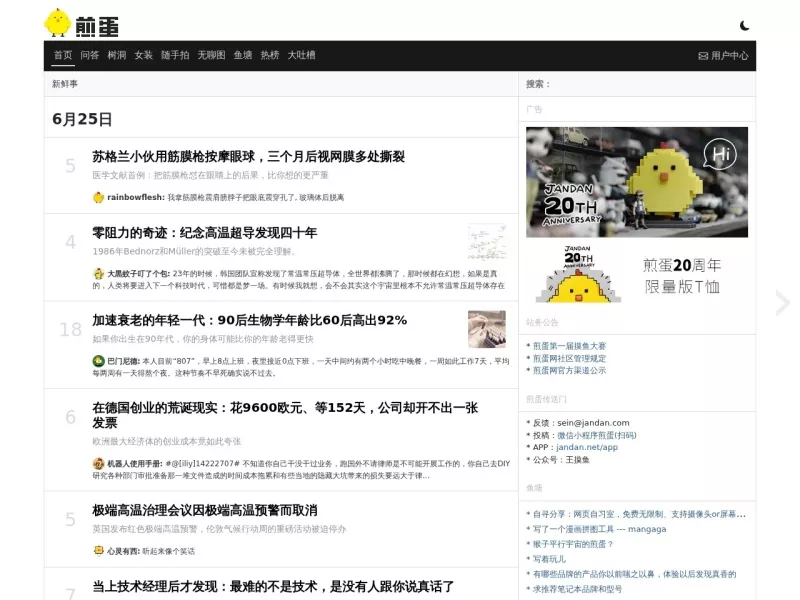Go to the 女装 section
Viewport: 800px width, 600px height.
pos(143,55)
